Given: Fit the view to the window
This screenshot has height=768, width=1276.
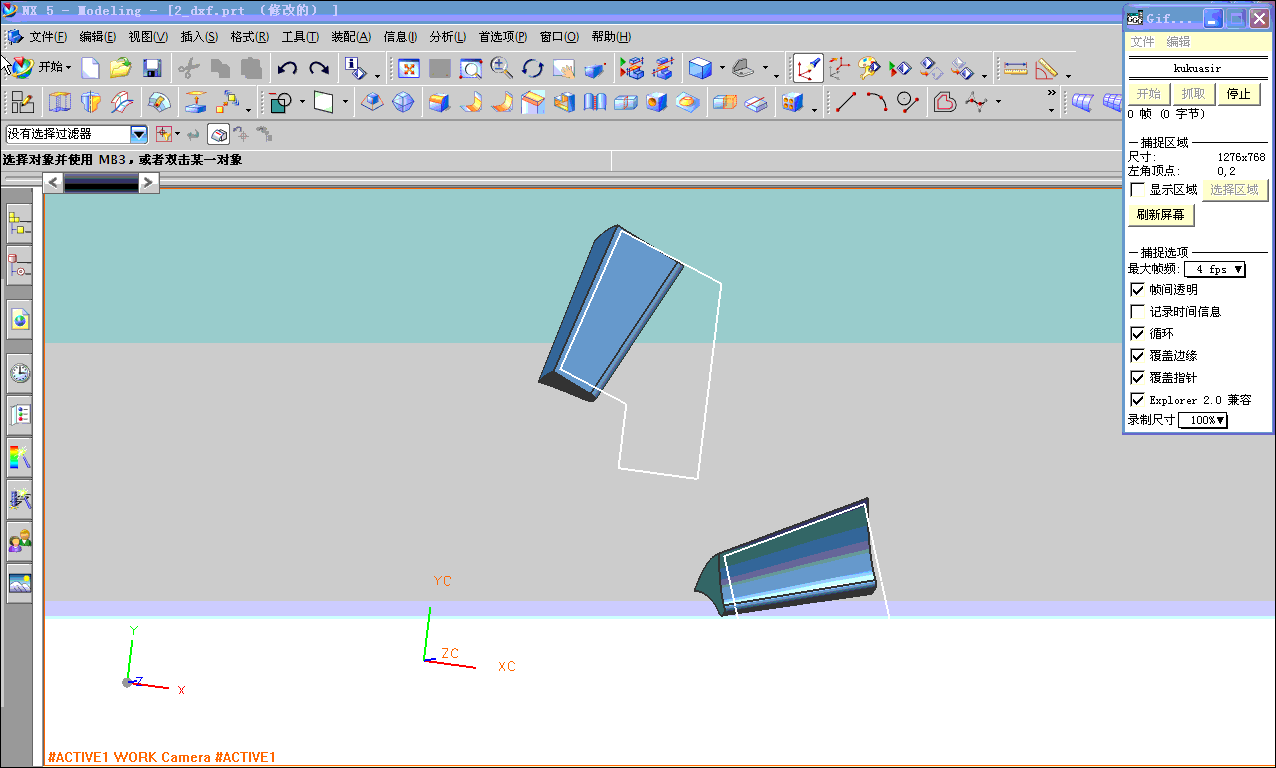Looking at the screenshot, I should (409, 68).
